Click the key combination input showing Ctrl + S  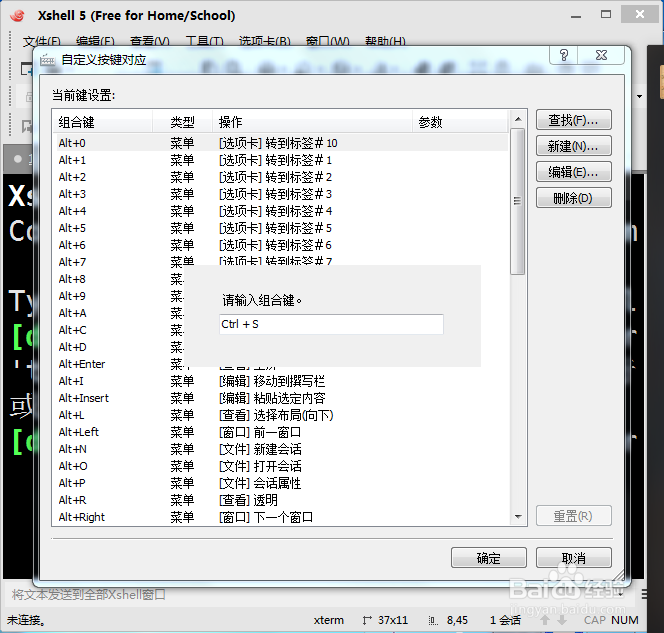[331, 324]
